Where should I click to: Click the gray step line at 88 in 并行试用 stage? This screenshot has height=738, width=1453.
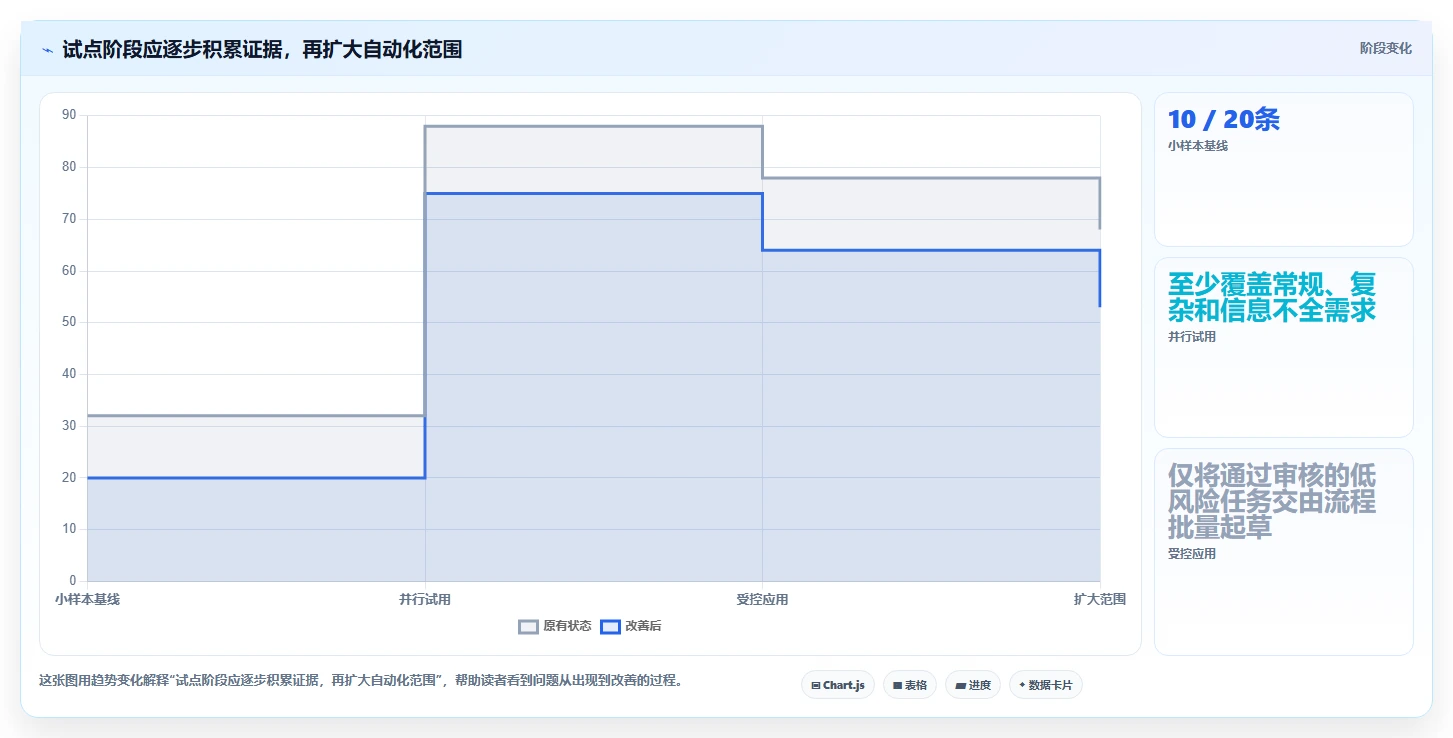pos(594,126)
